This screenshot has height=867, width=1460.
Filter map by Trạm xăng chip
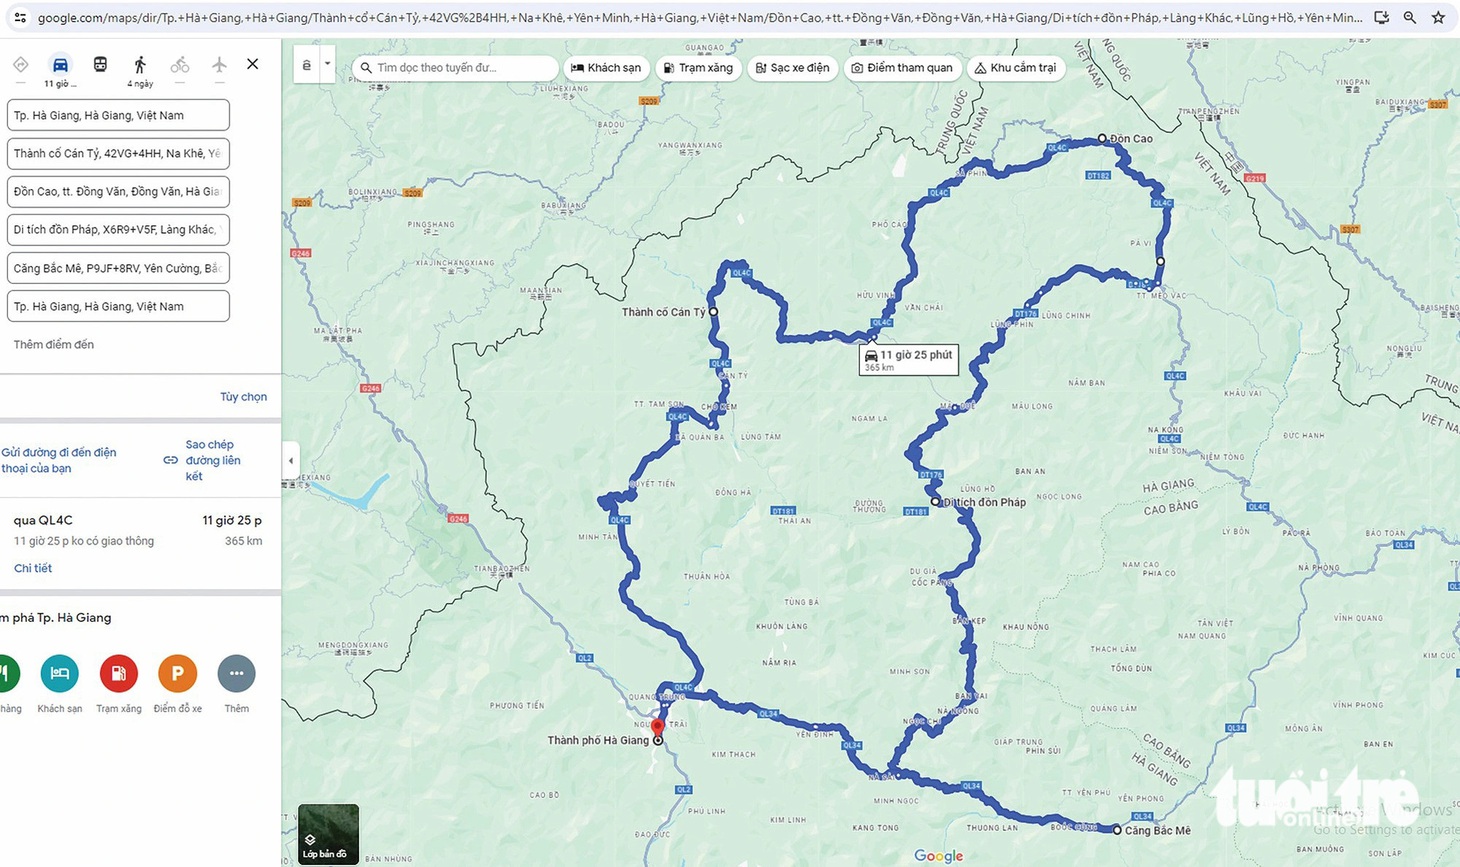pos(698,68)
